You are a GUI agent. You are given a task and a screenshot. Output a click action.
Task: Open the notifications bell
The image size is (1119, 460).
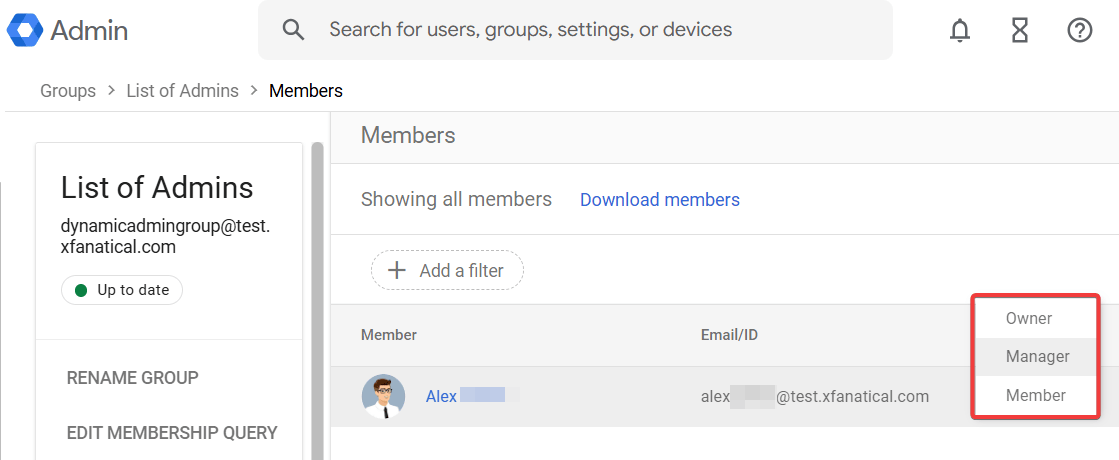960,31
